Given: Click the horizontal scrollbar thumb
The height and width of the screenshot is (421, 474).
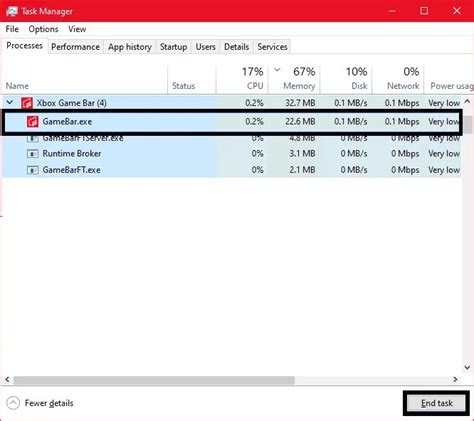Looking at the screenshot, I should [x=154, y=380].
